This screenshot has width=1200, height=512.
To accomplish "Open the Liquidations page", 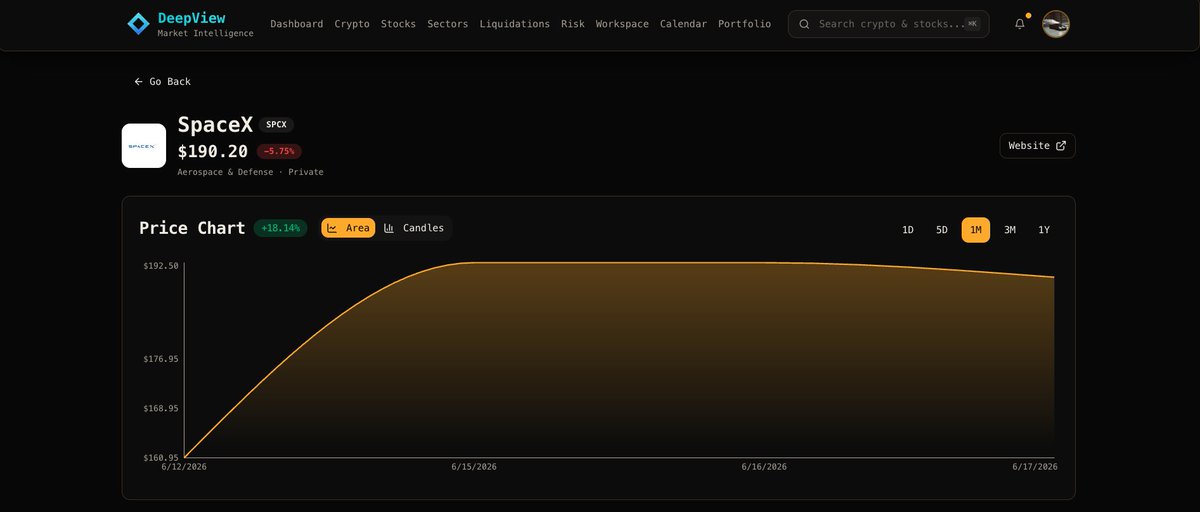I will 515,24.
